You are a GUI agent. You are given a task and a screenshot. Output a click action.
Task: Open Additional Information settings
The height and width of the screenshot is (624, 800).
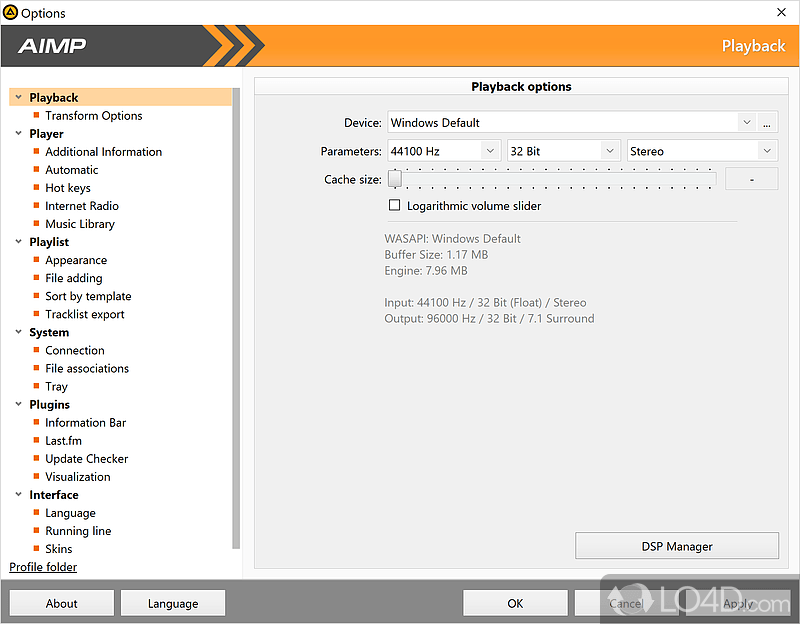tap(104, 152)
